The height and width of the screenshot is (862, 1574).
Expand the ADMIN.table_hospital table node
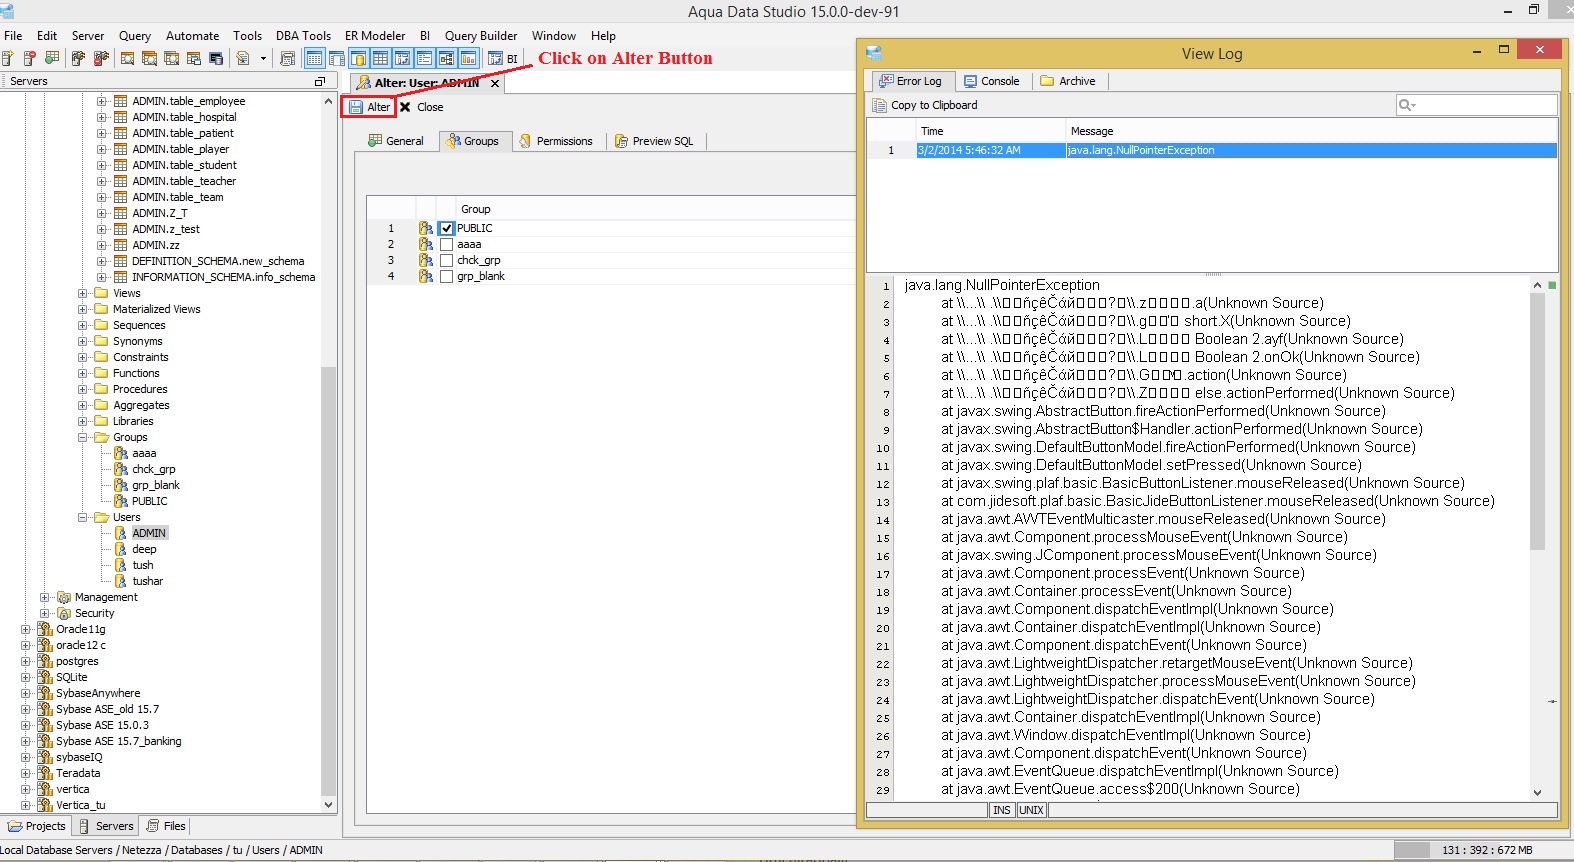click(102, 117)
